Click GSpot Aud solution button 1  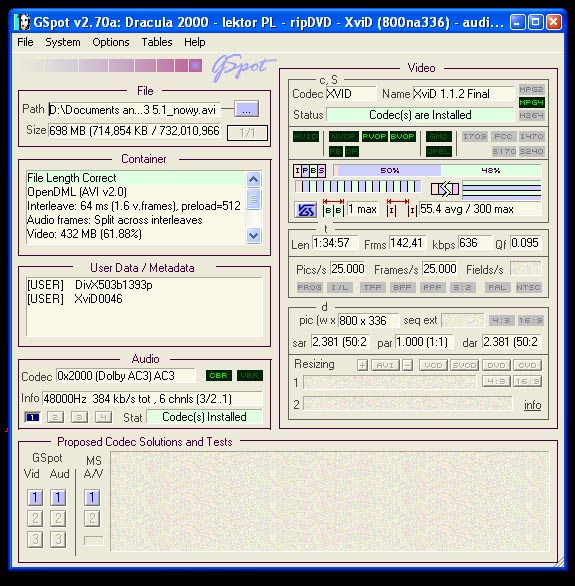58,497
